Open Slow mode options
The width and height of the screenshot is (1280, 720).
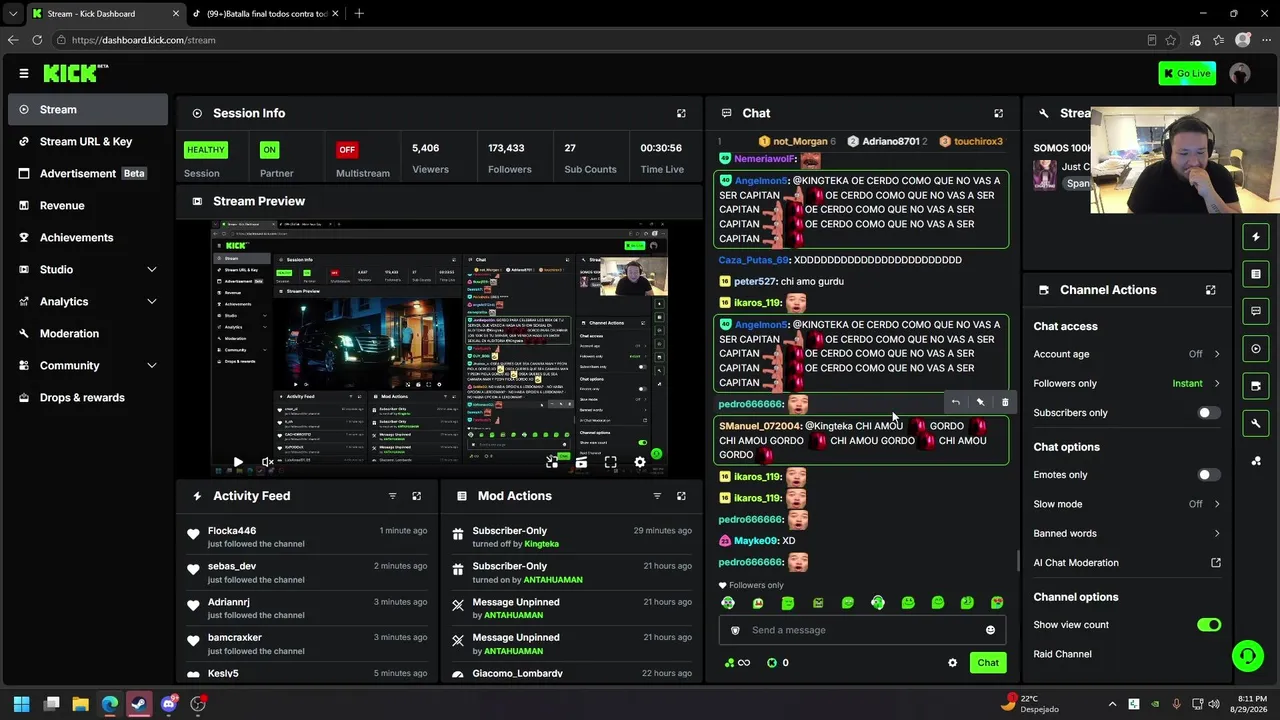(x=1127, y=504)
